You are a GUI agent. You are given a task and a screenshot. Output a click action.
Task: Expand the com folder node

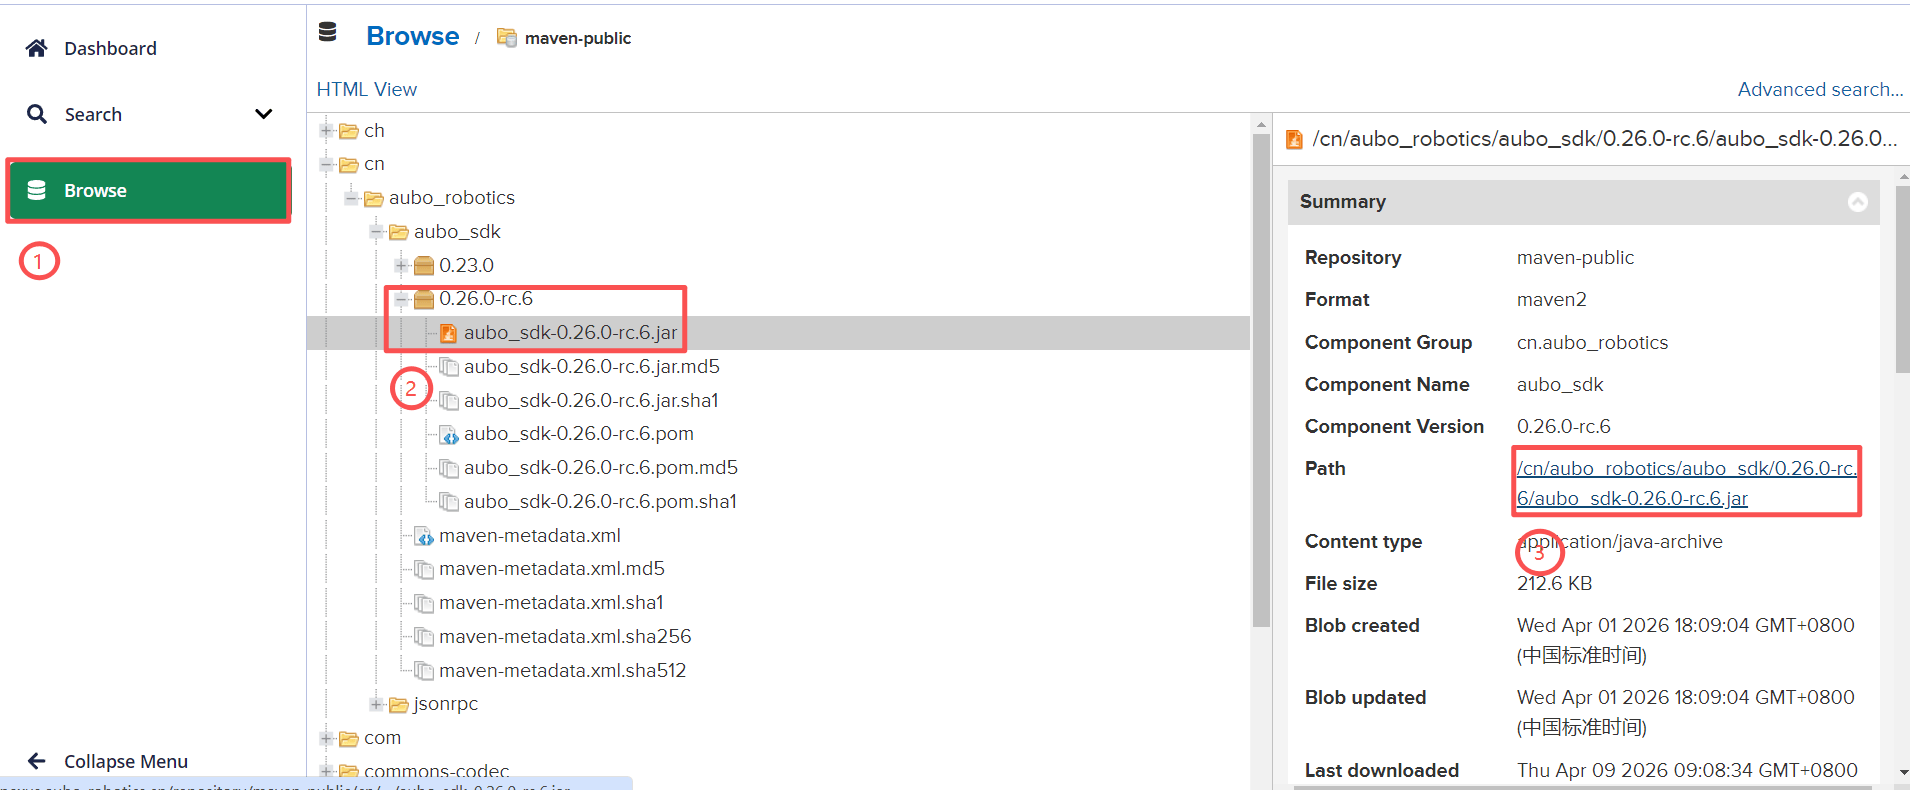[326, 738]
